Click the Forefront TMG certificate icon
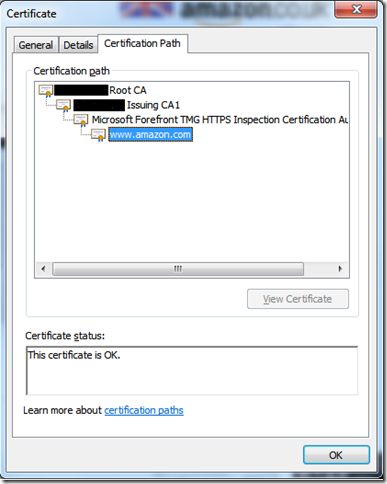The image size is (387, 484). point(81,120)
